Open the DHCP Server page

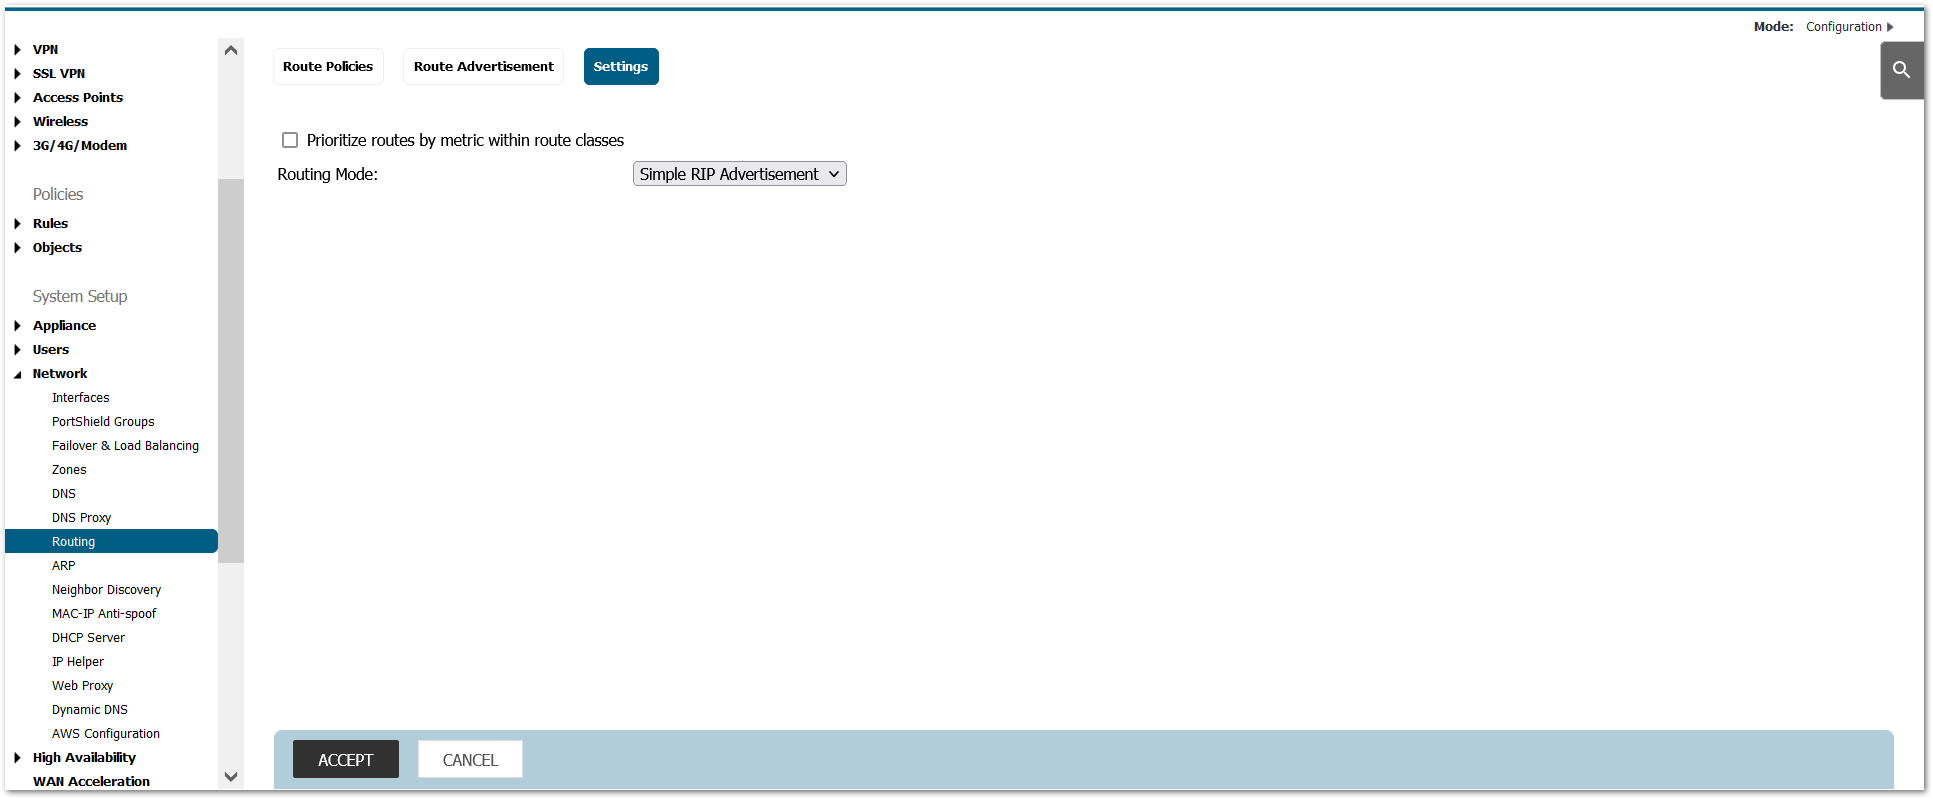[88, 638]
